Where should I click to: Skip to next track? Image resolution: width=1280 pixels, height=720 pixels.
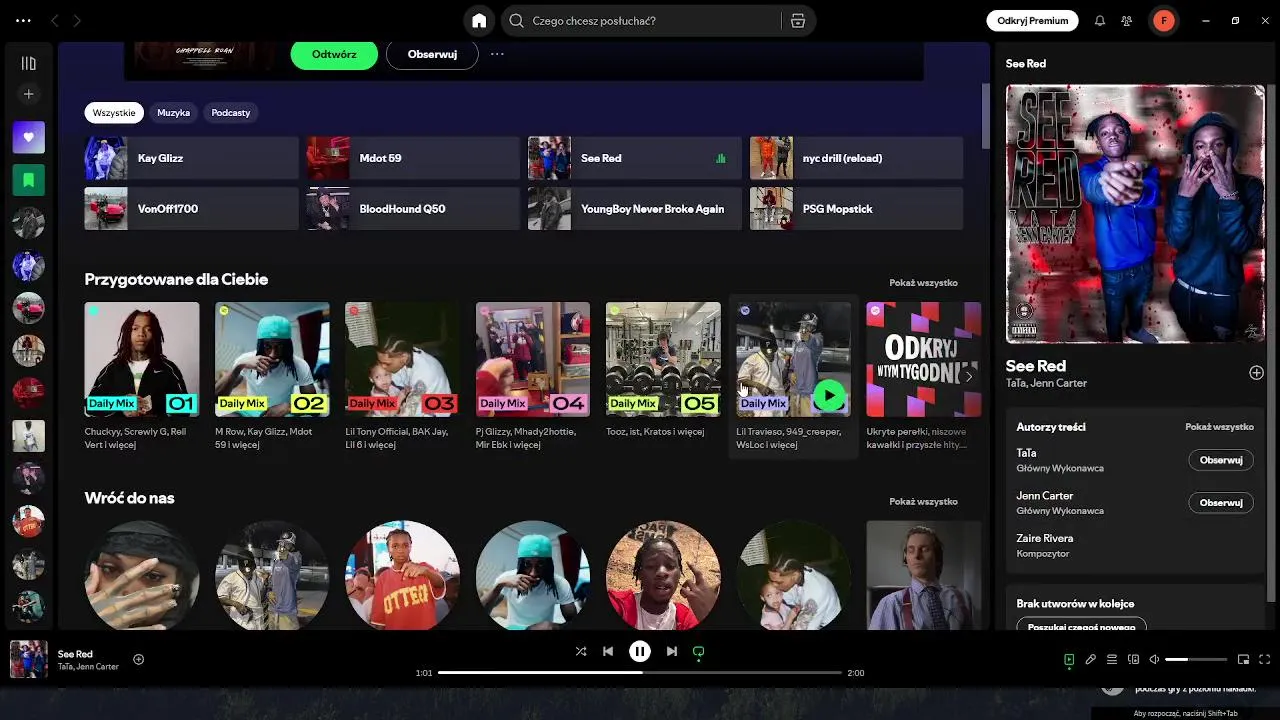672,651
